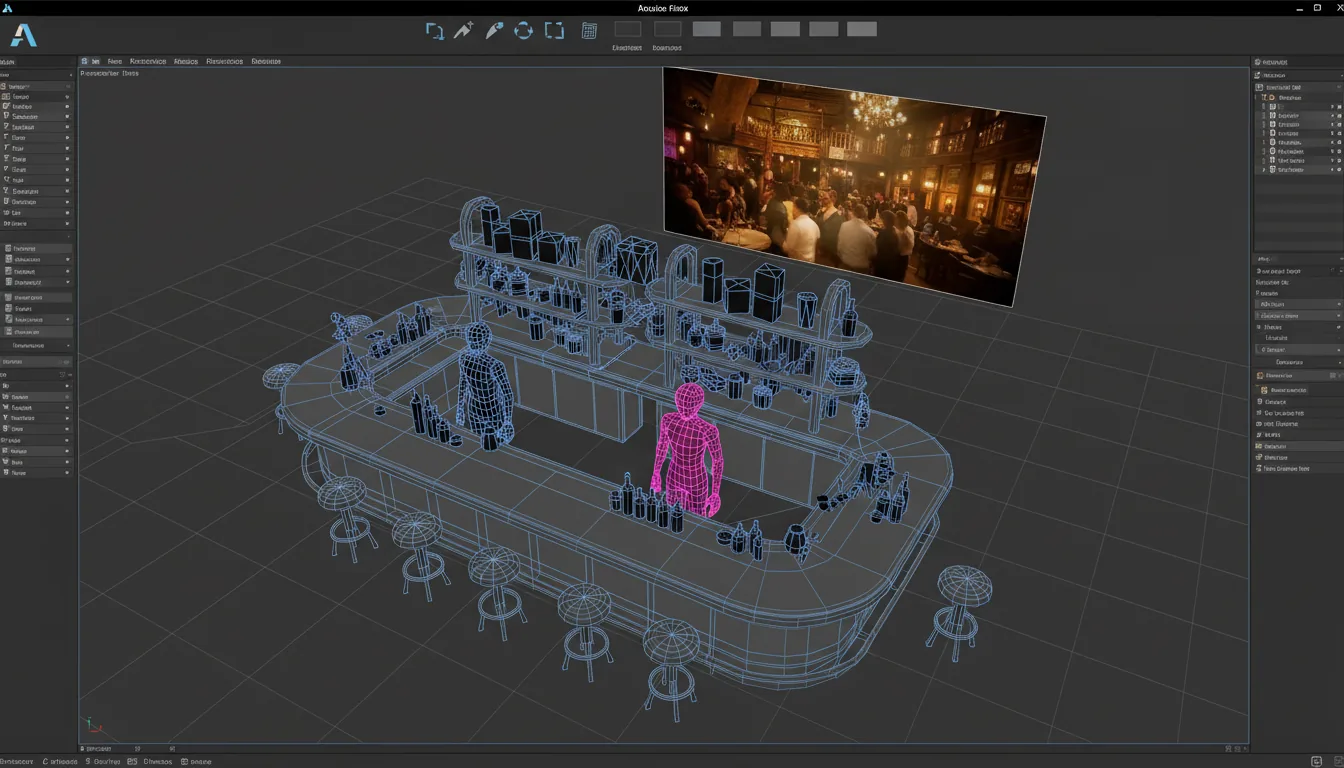This screenshot has height=768, width=1344.
Task: Toggle visibility of the top item in the outliner
Action: pos(1338,107)
